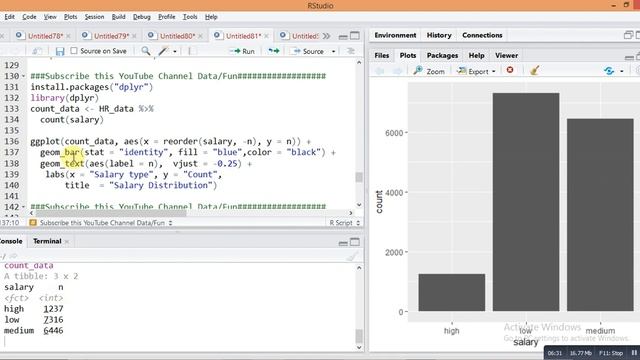Open the compile report notebook icon

coord(191,51)
